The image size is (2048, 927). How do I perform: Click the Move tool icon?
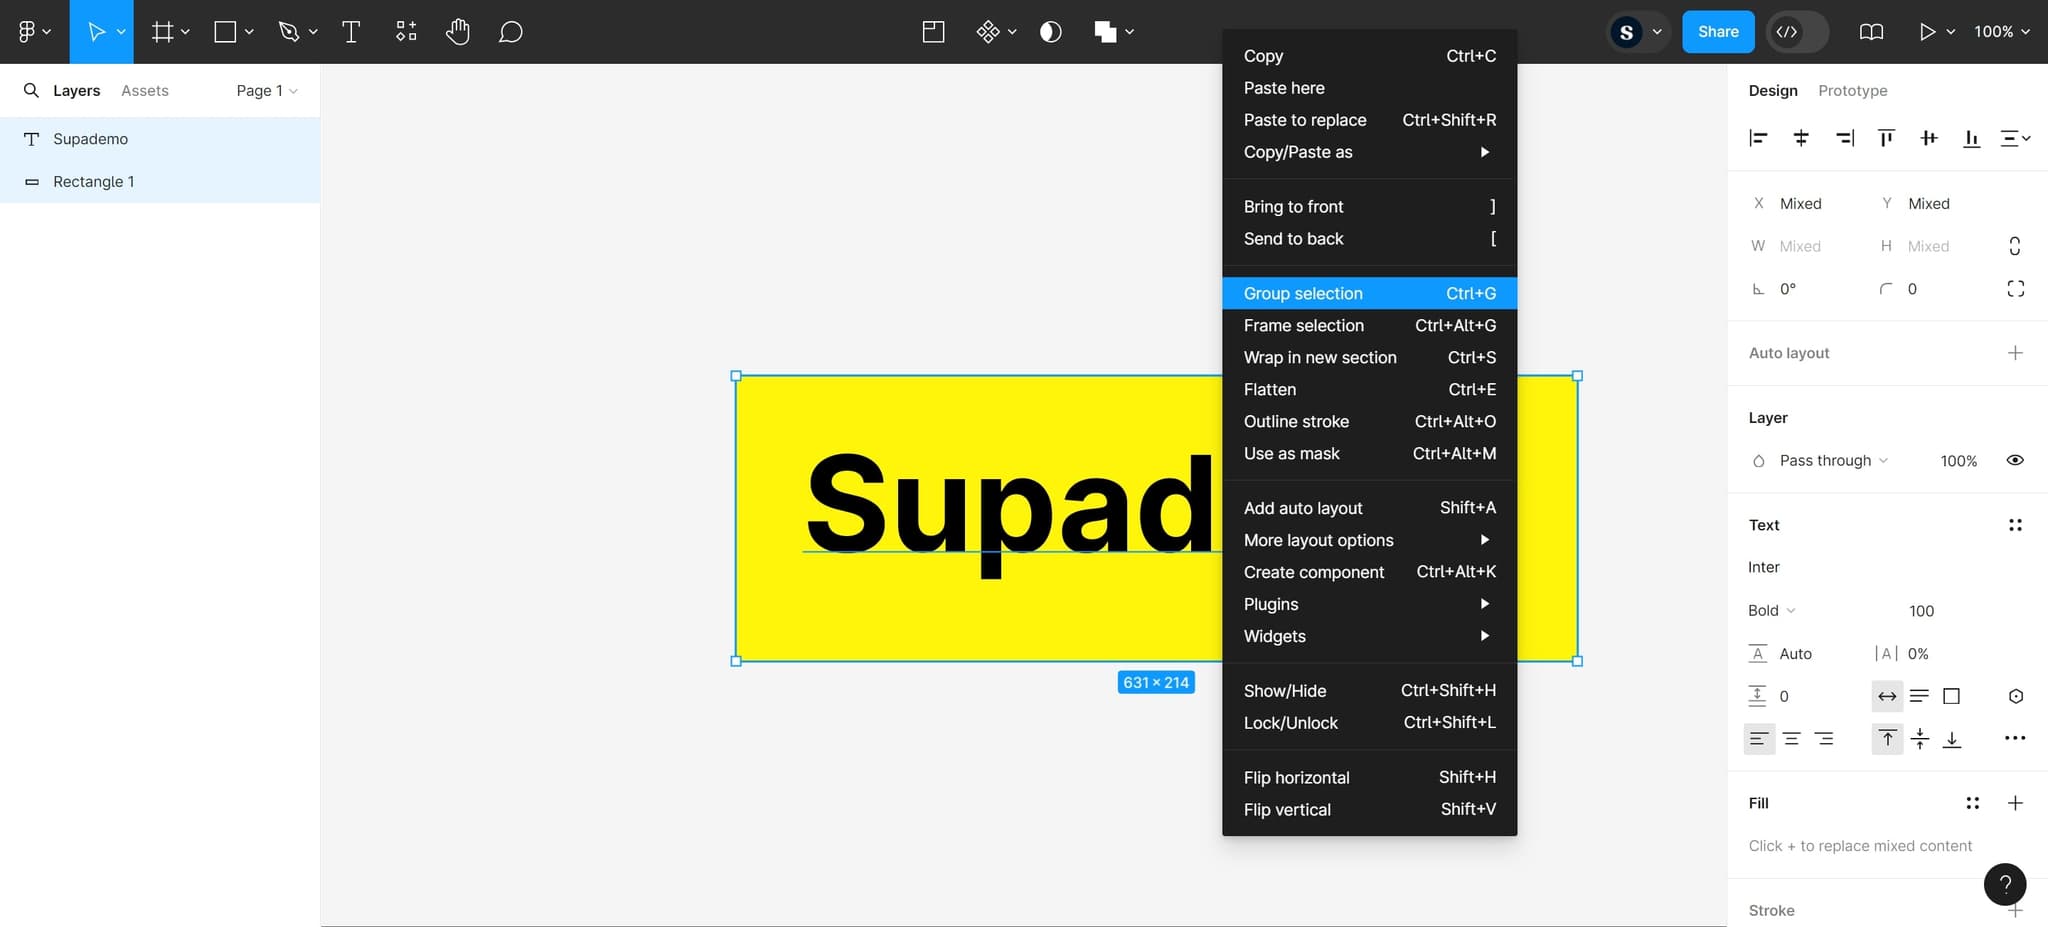[x=97, y=31]
